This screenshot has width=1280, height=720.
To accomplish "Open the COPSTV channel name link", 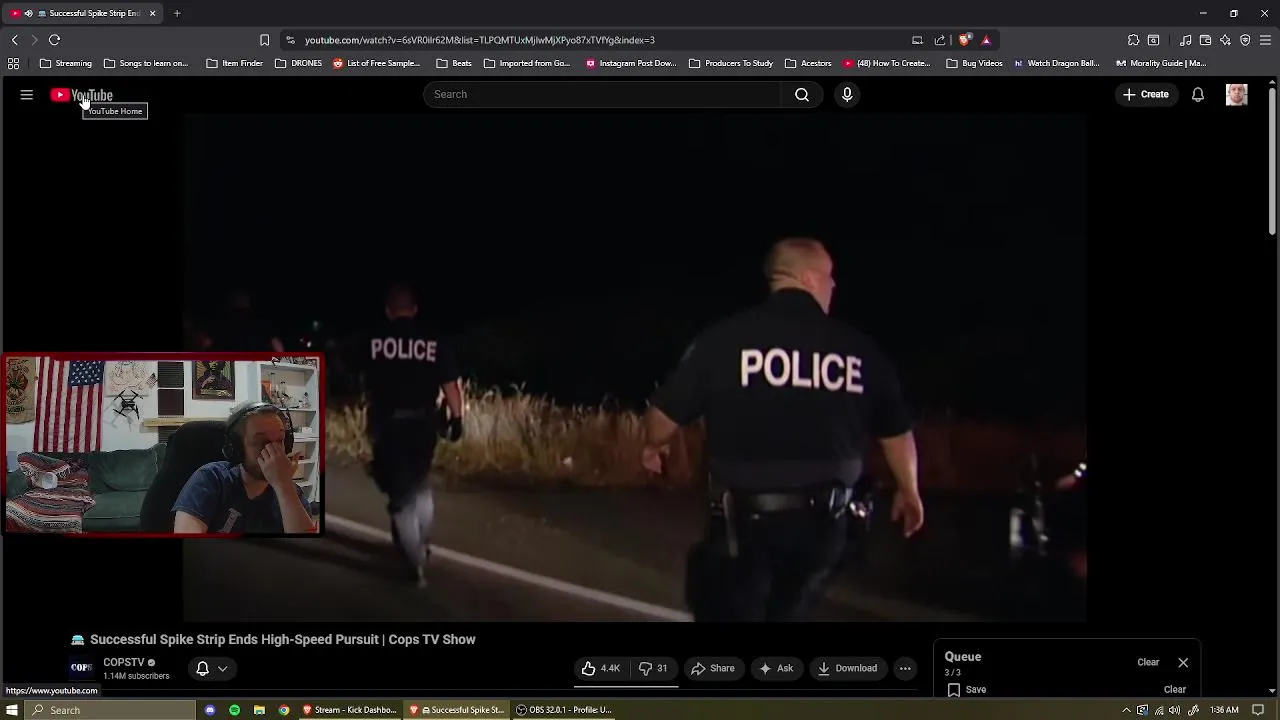I will click(124, 662).
